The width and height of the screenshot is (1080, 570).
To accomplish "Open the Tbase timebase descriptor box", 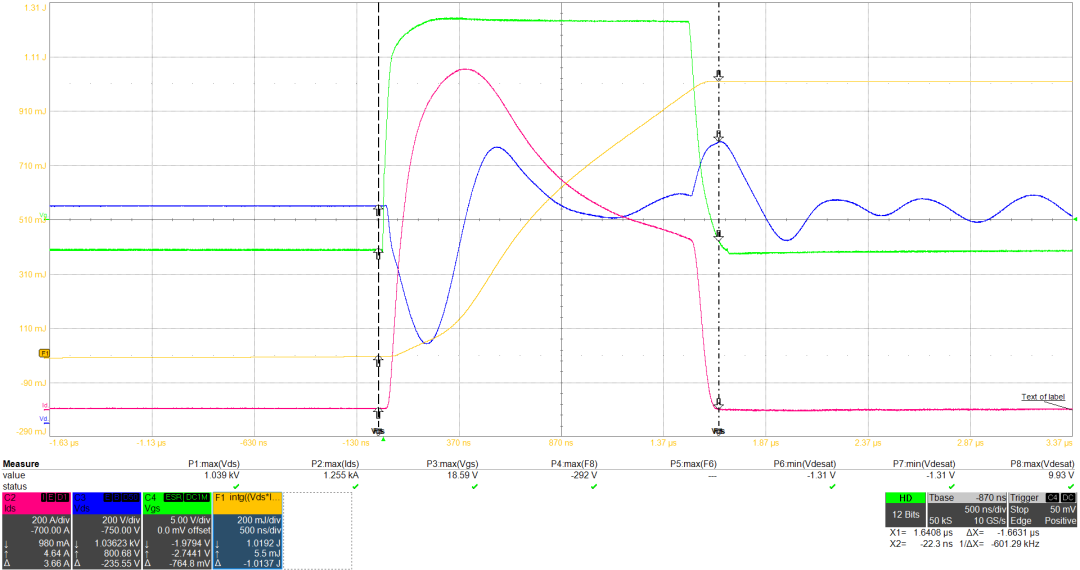I will tap(967, 509).
